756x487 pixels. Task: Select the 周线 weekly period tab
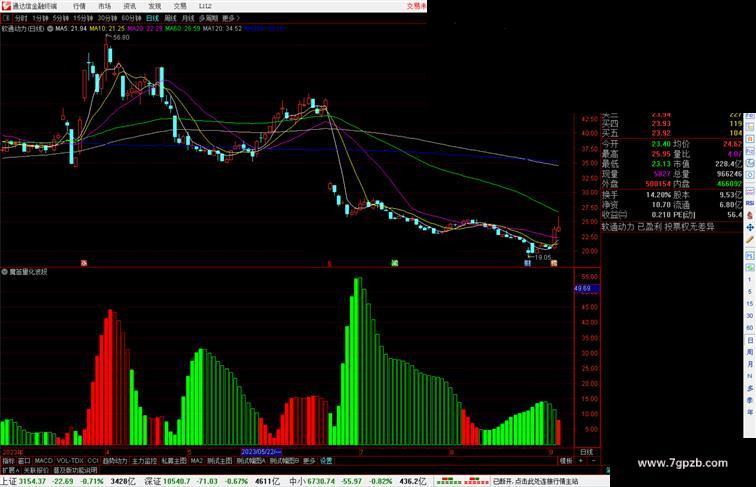point(170,18)
